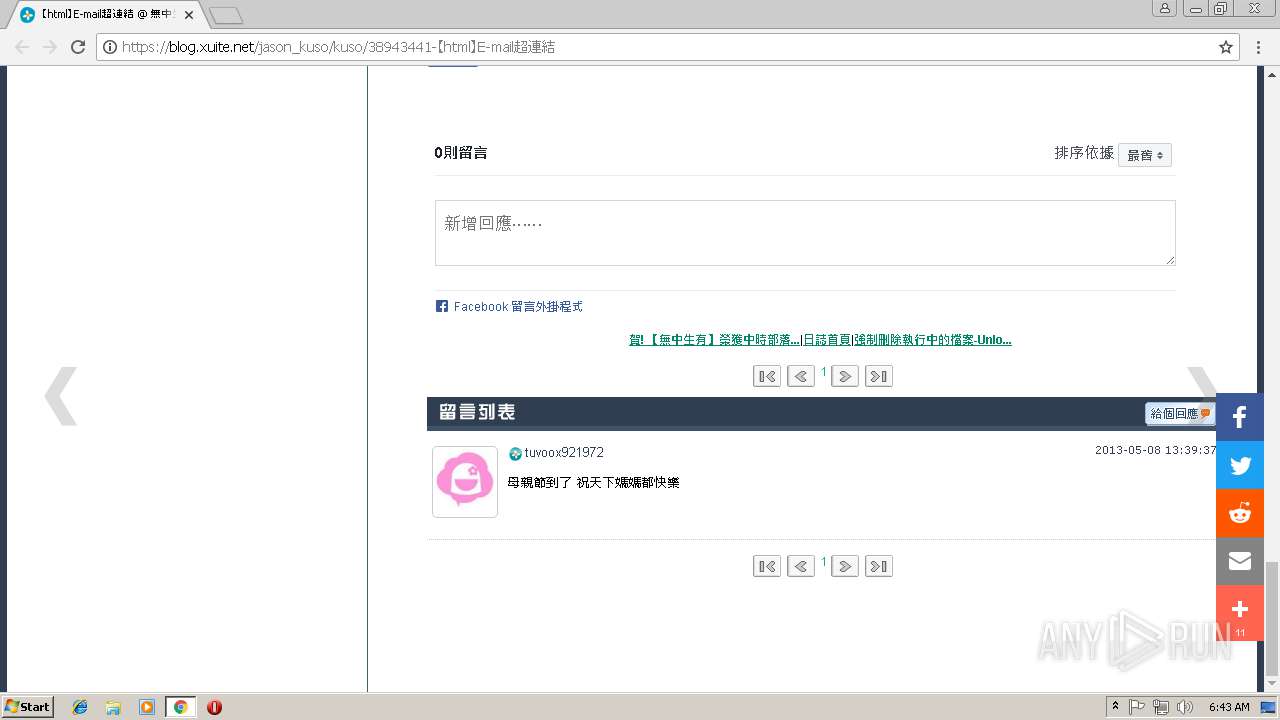Jump to last page in lower pager
This screenshot has width=1280, height=720.
879,566
